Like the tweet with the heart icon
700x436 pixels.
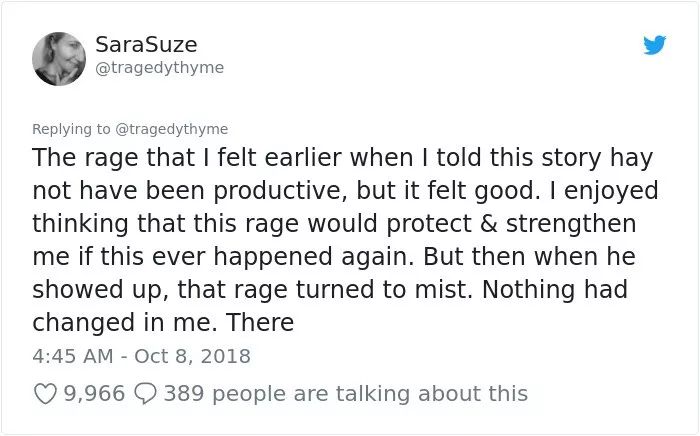click(45, 394)
